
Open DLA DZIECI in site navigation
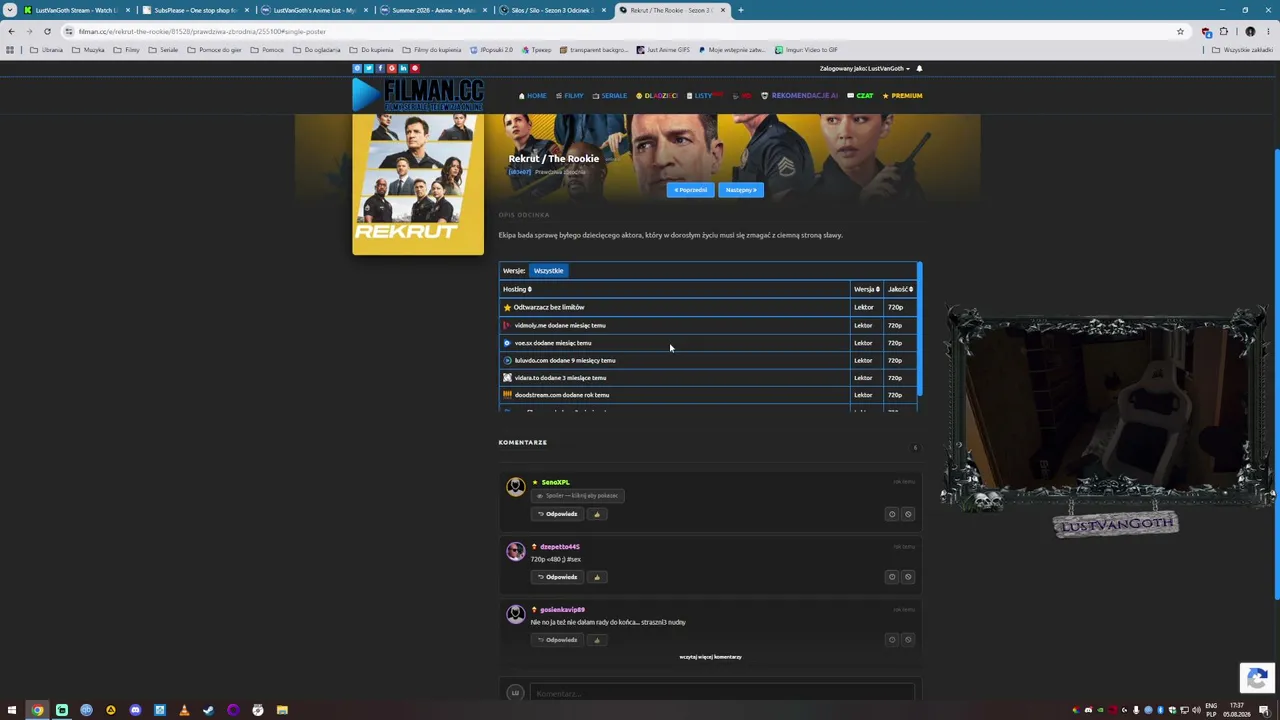tap(657, 96)
